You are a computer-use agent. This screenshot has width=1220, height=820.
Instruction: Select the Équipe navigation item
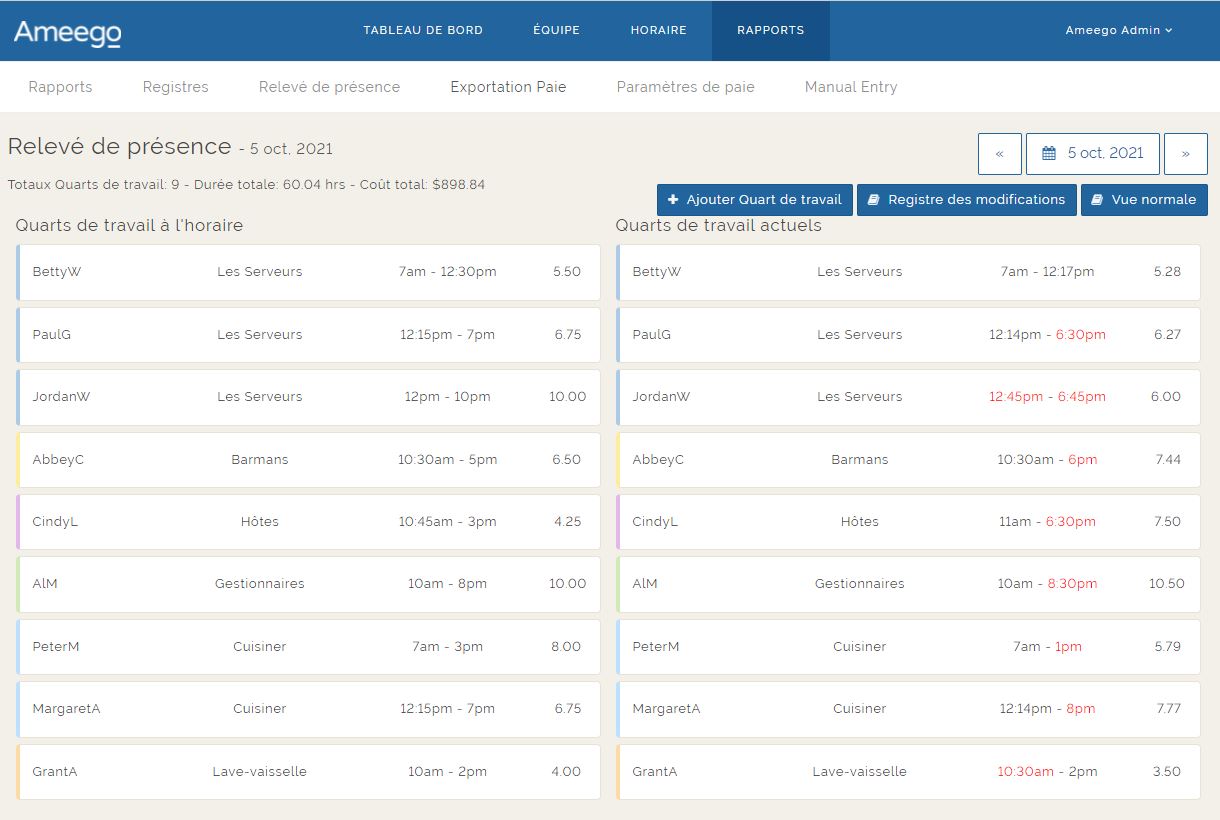[556, 30]
